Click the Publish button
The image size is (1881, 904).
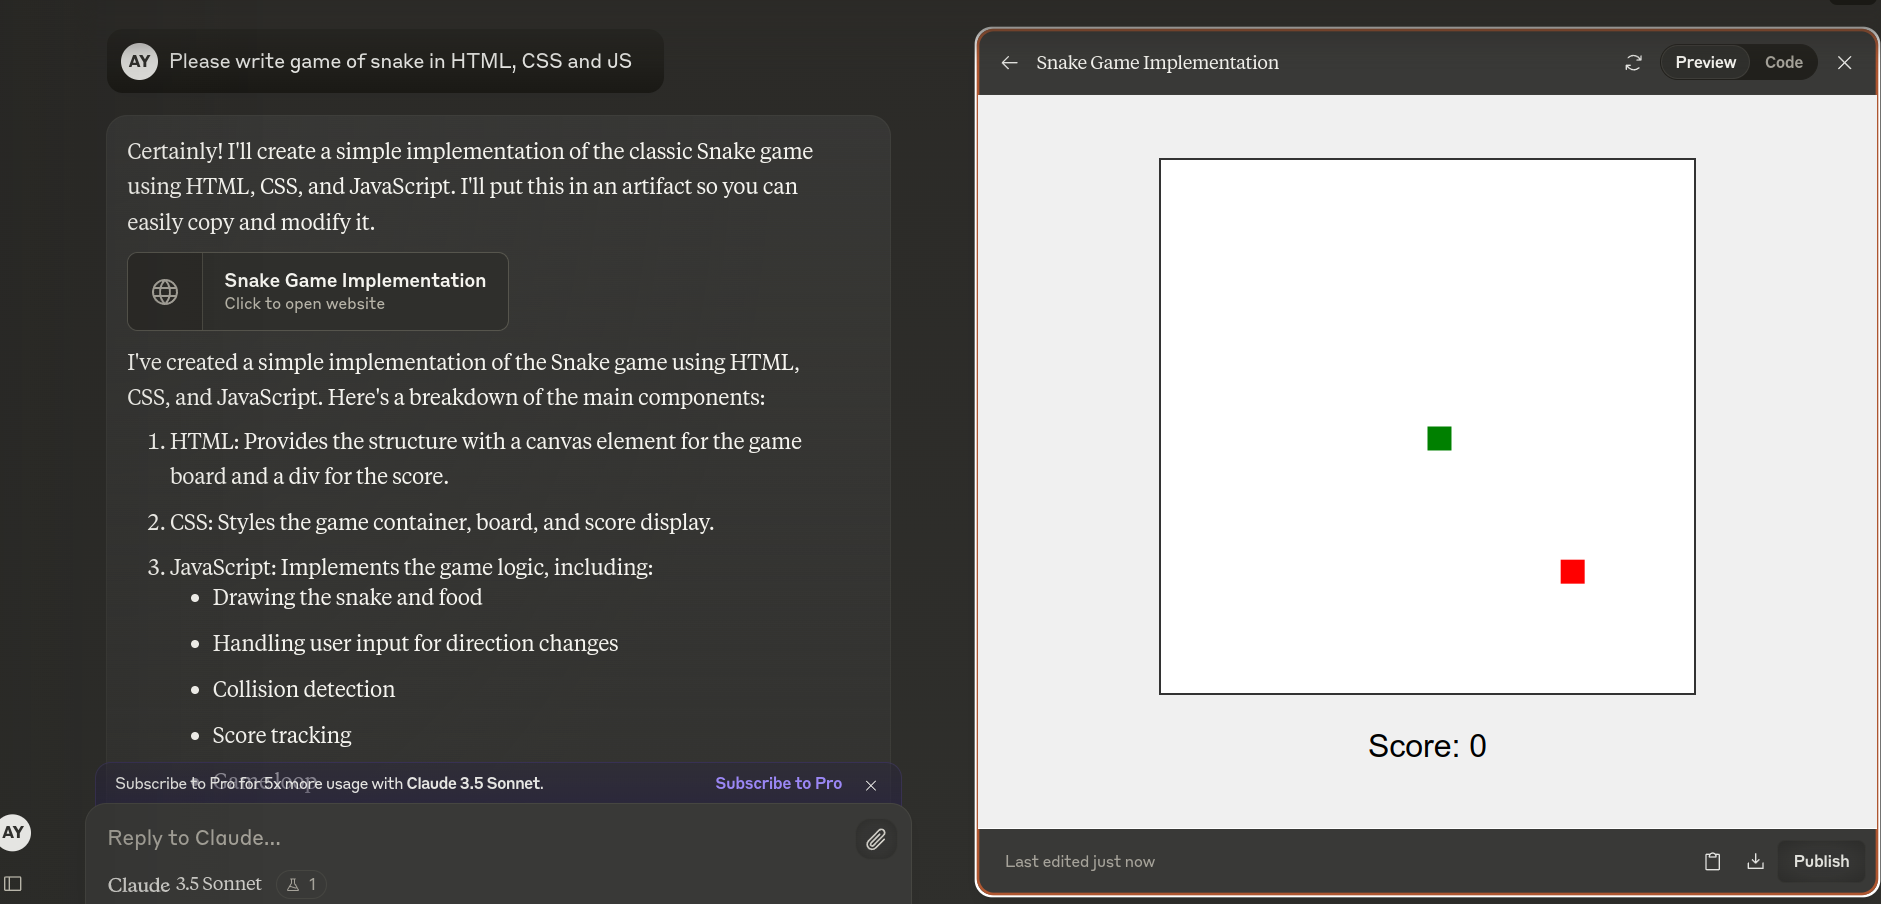point(1821,861)
